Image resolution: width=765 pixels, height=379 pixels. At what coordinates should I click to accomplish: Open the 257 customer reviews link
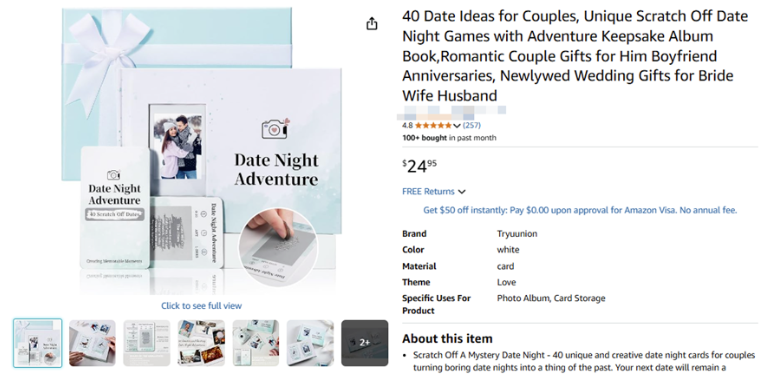(x=472, y=125)
